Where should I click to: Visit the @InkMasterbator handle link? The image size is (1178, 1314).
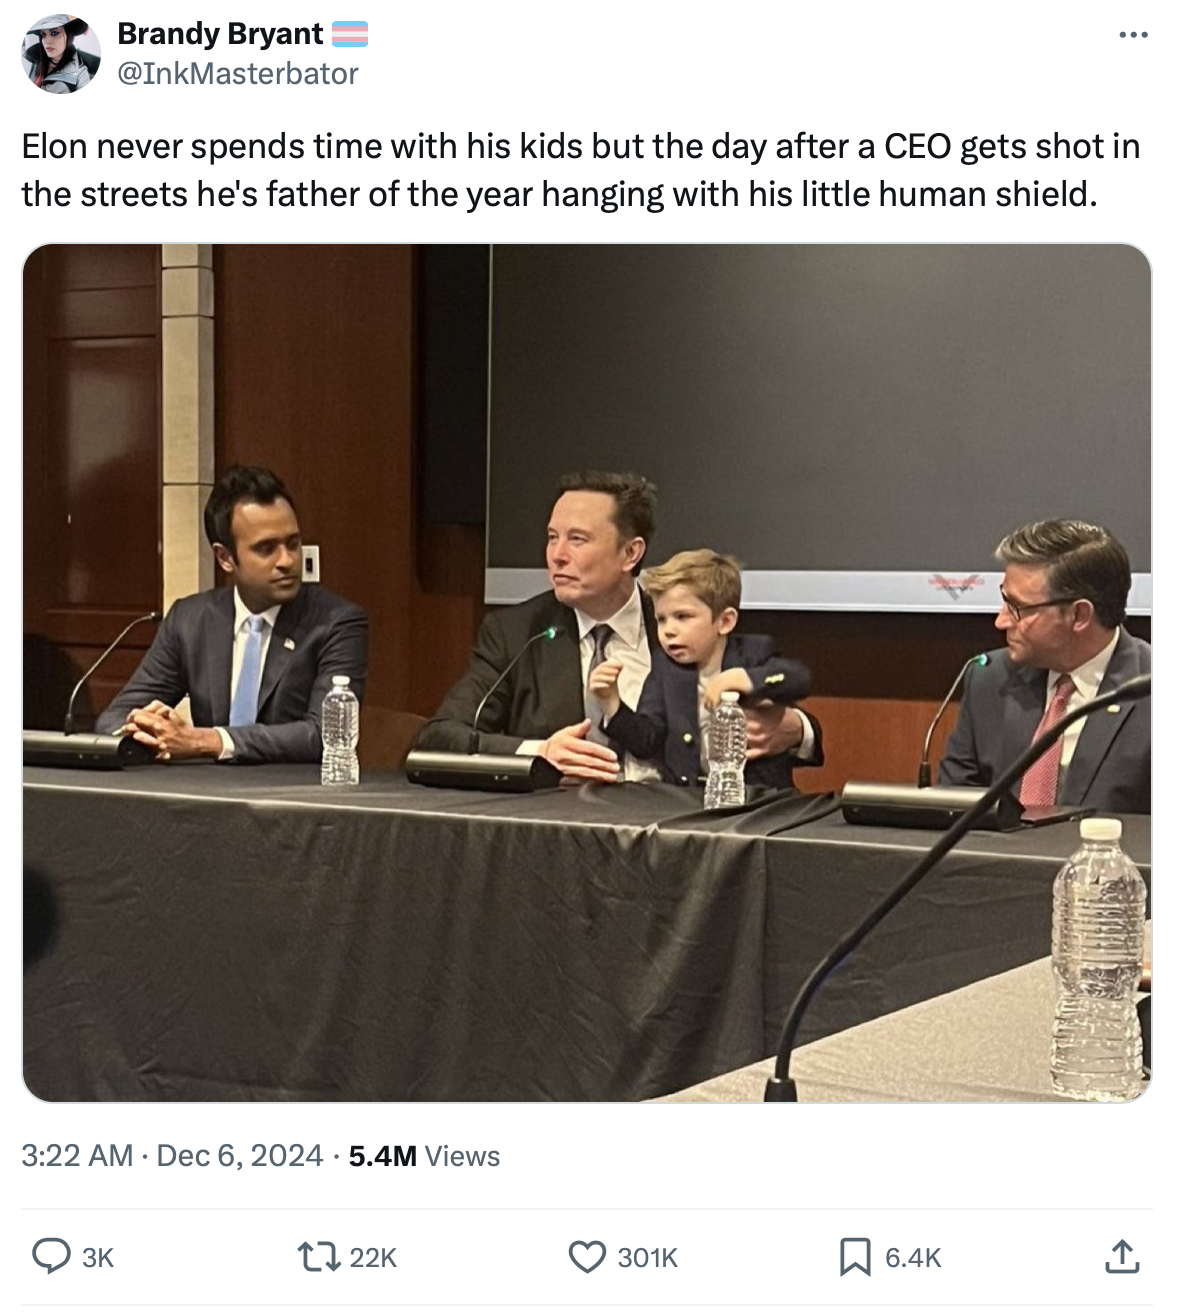tap(238, 73)
